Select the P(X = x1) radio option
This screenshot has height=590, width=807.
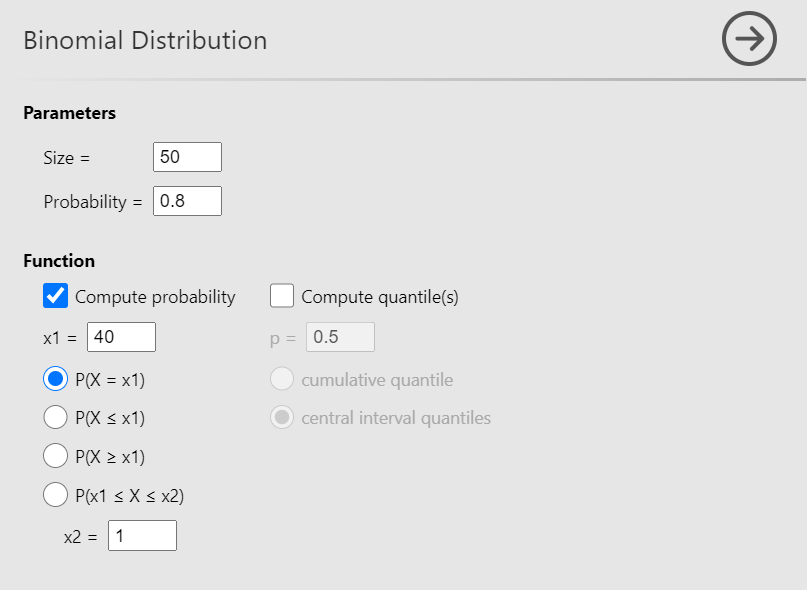pos(56,379)
